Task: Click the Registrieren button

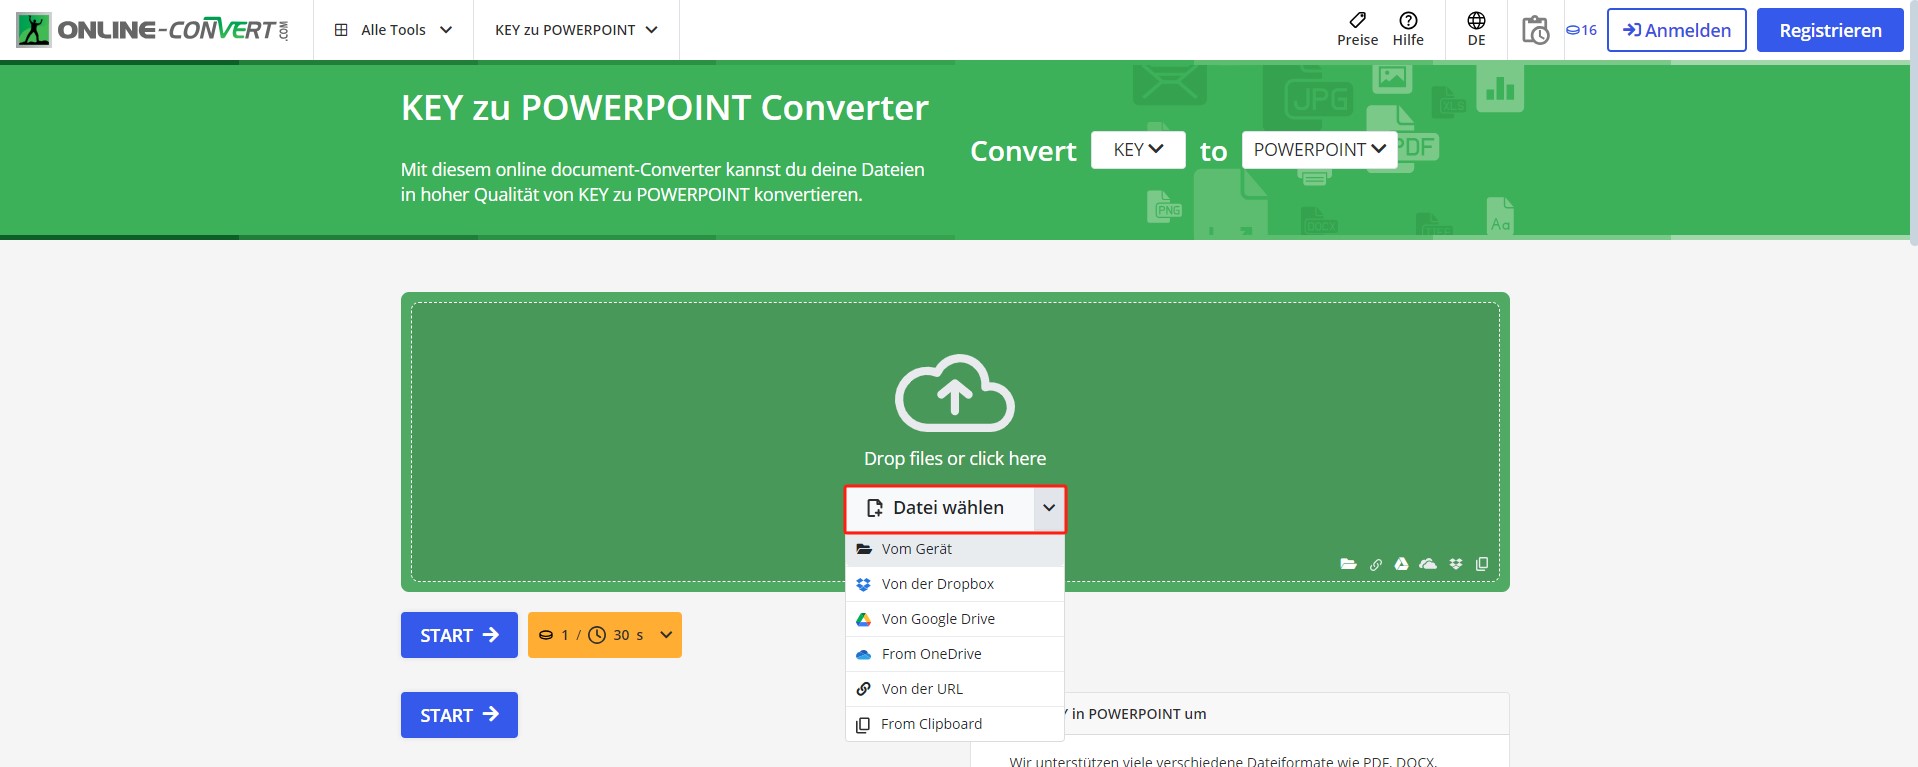Action: click(1830, 30)
